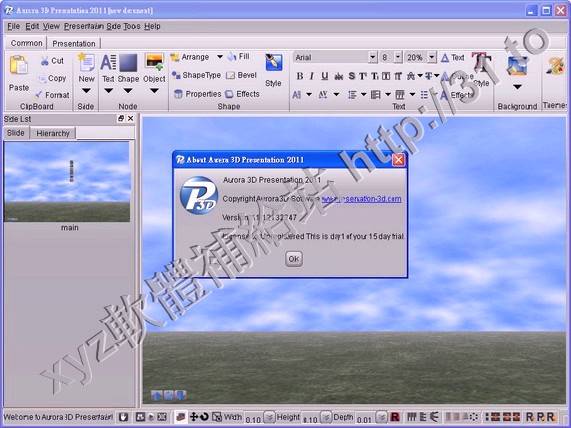Click the Depth stepper button
This screenshot has width=571, height=428.
381,416
